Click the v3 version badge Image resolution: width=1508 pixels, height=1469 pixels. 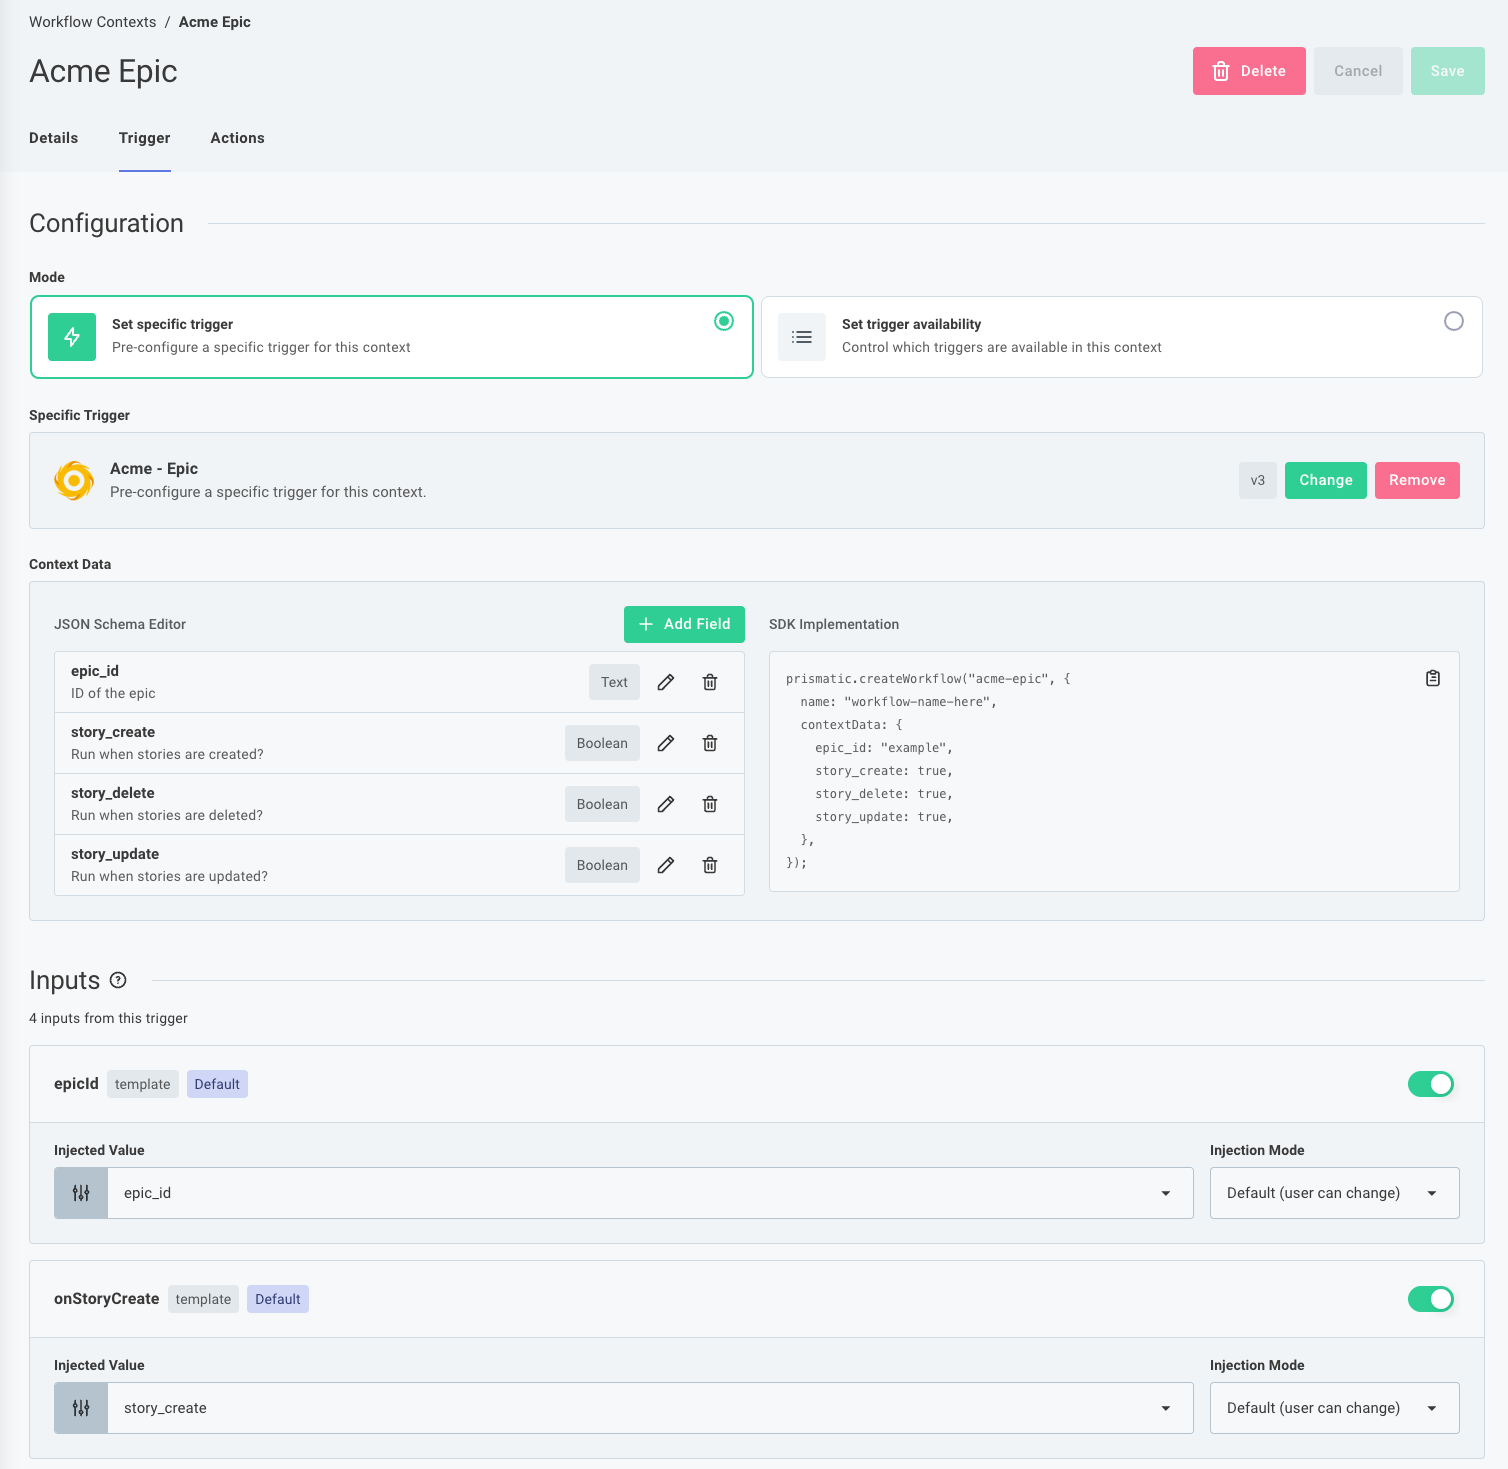(x=1258, y=480)
